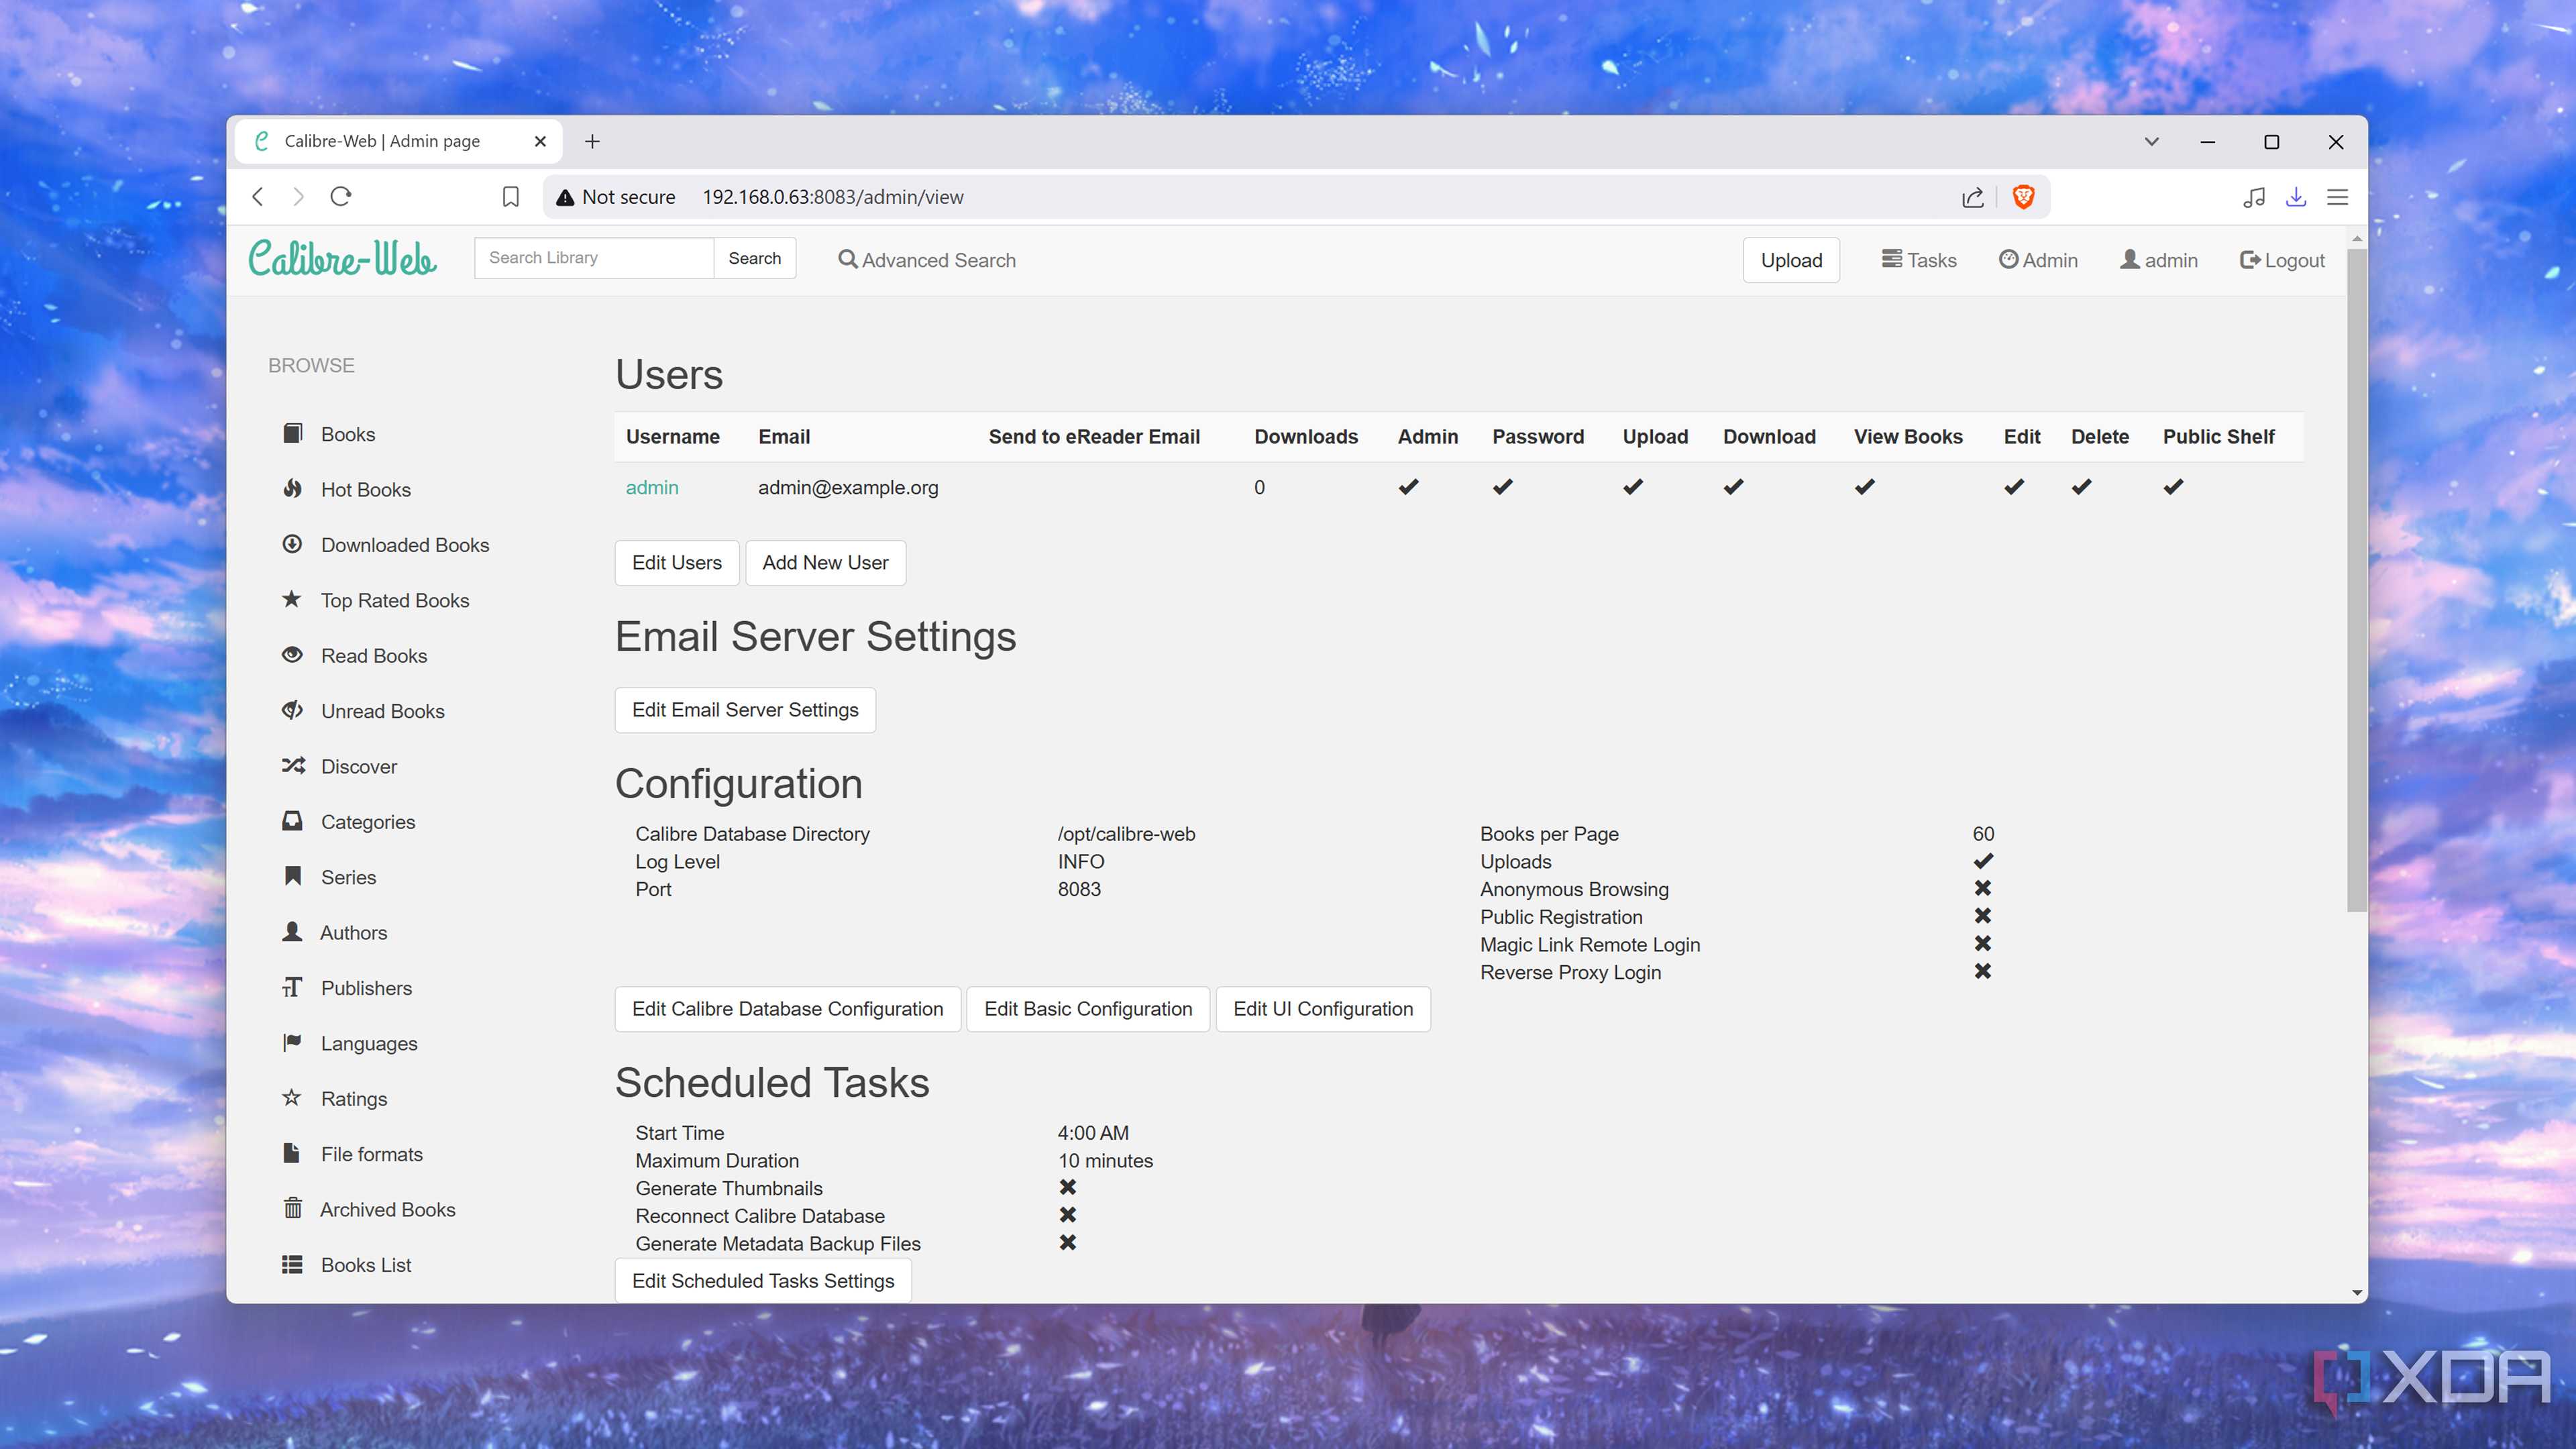2576x1449 pixels.
Task: Open Hot Books in the sidebar
Action: [366, 489]
